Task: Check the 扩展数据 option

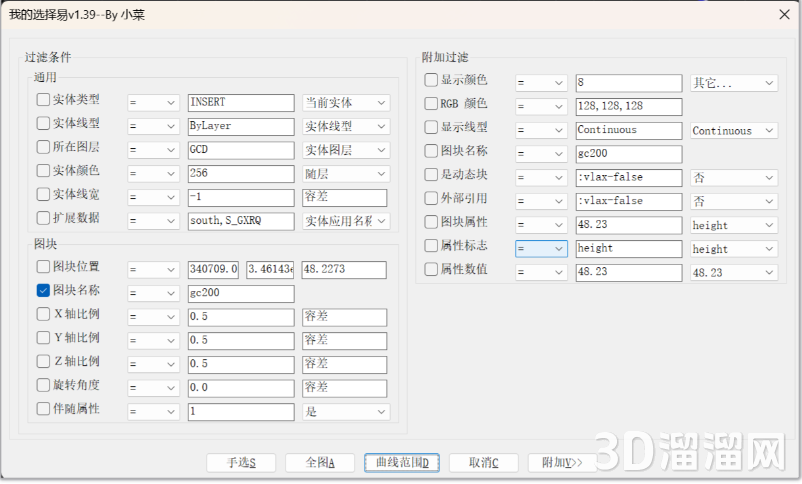Action: point(43,218)
